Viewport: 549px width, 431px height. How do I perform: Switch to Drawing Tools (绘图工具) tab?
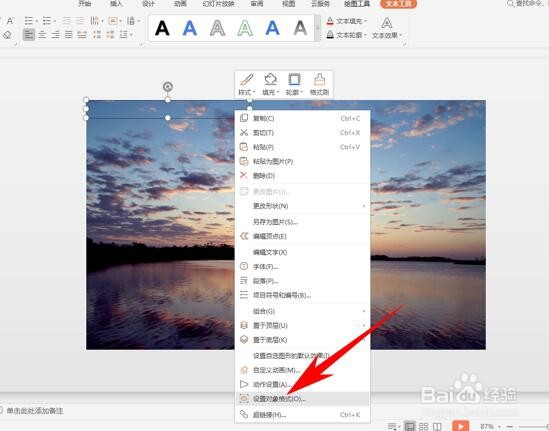click(357, 4)
